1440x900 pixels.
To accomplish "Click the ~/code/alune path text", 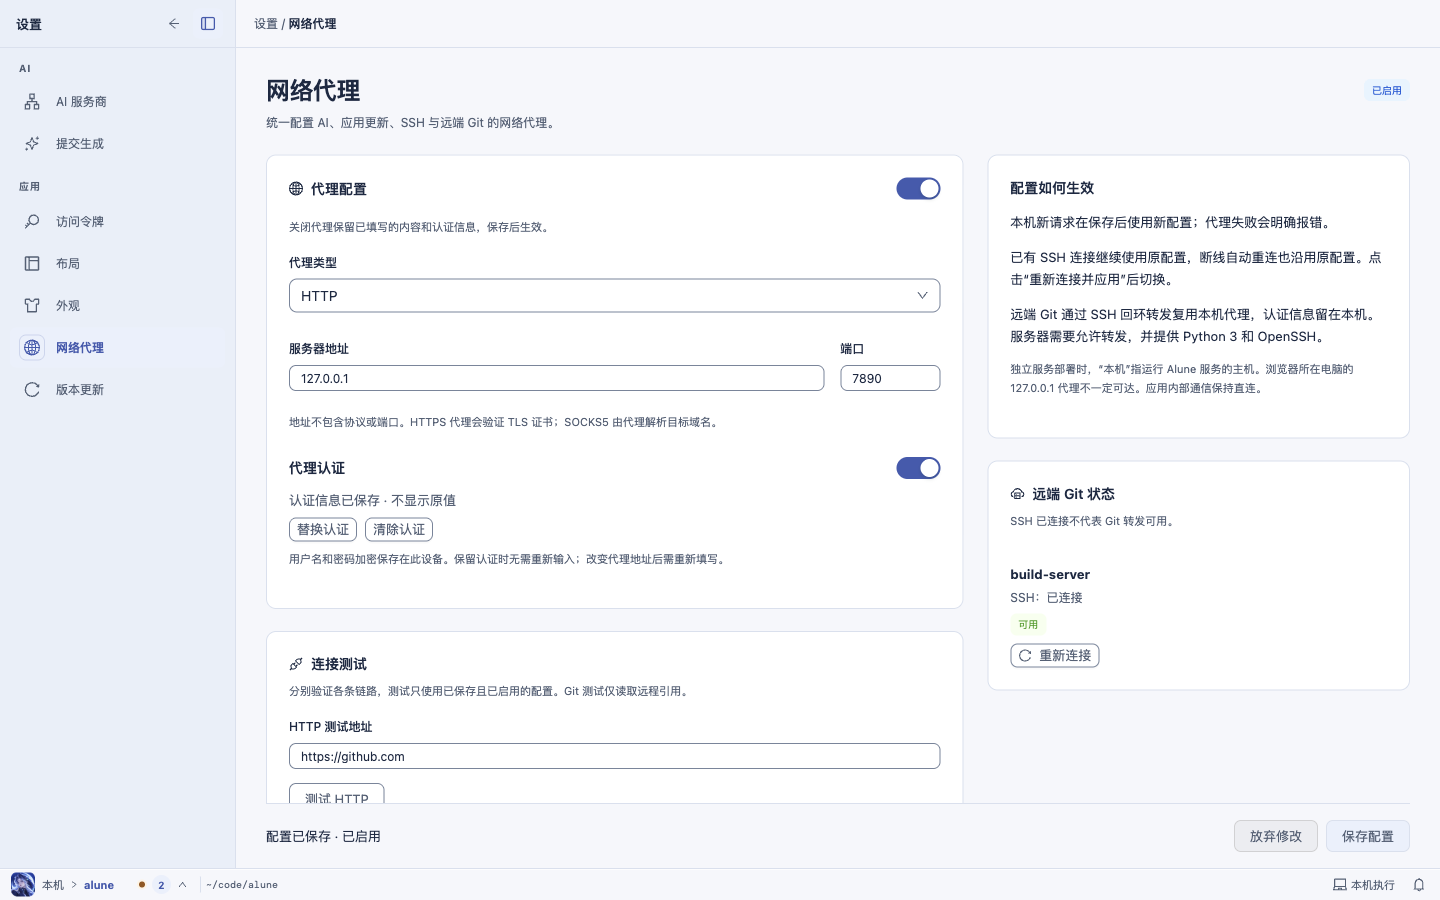I will click(x=242, y=884).
